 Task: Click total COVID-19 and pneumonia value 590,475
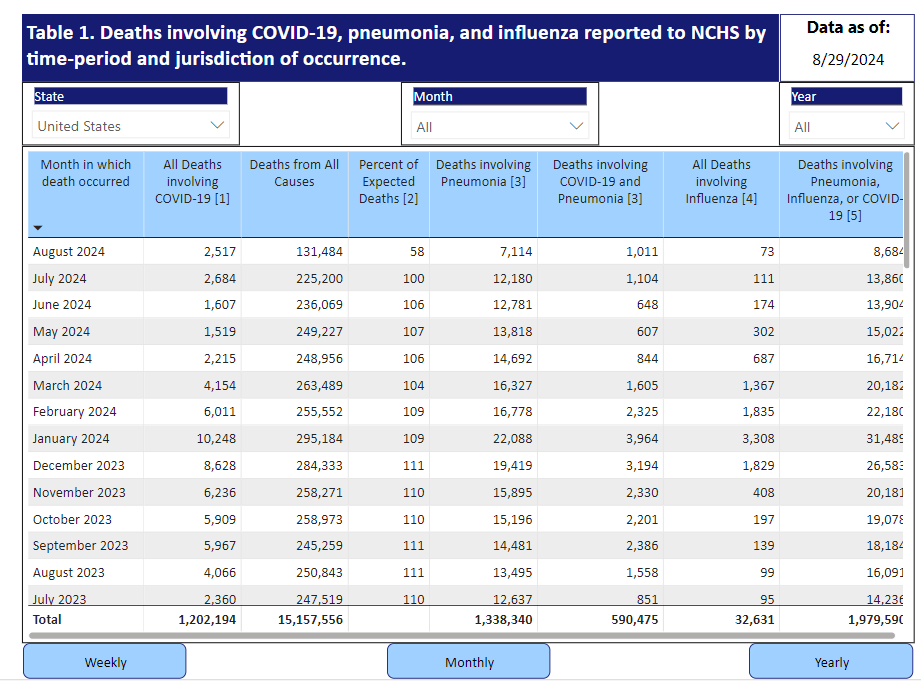coord(634,619)
